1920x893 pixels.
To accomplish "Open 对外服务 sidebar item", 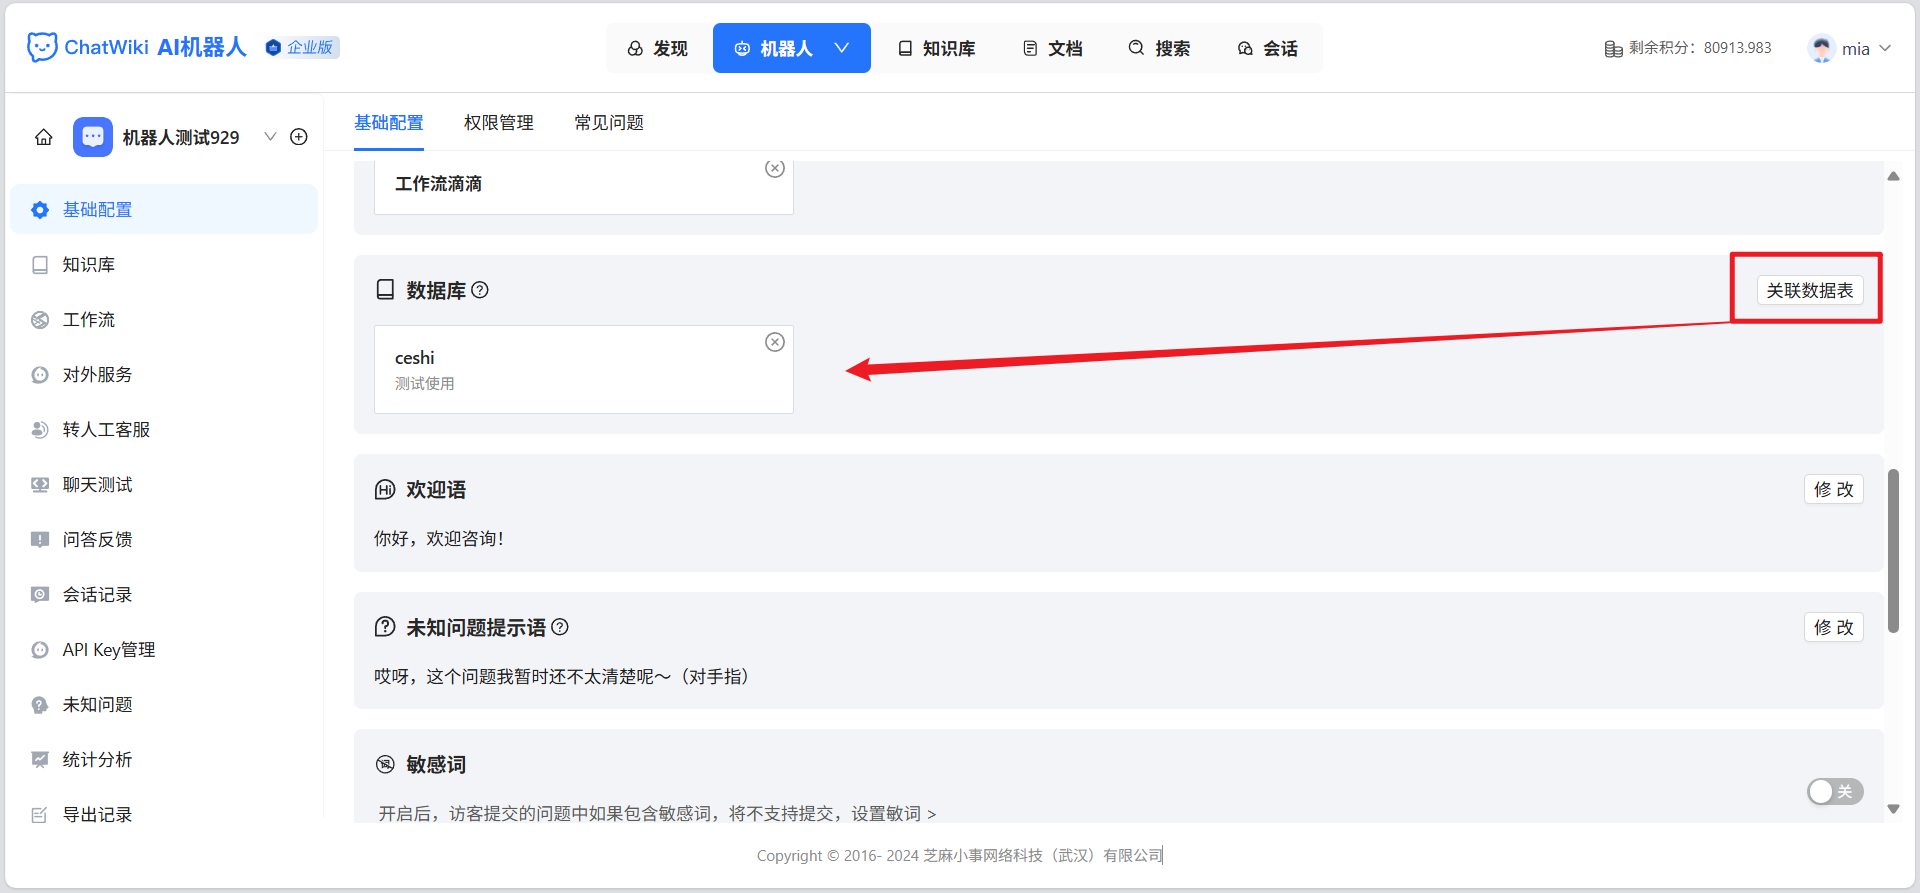I will (164, 374).
